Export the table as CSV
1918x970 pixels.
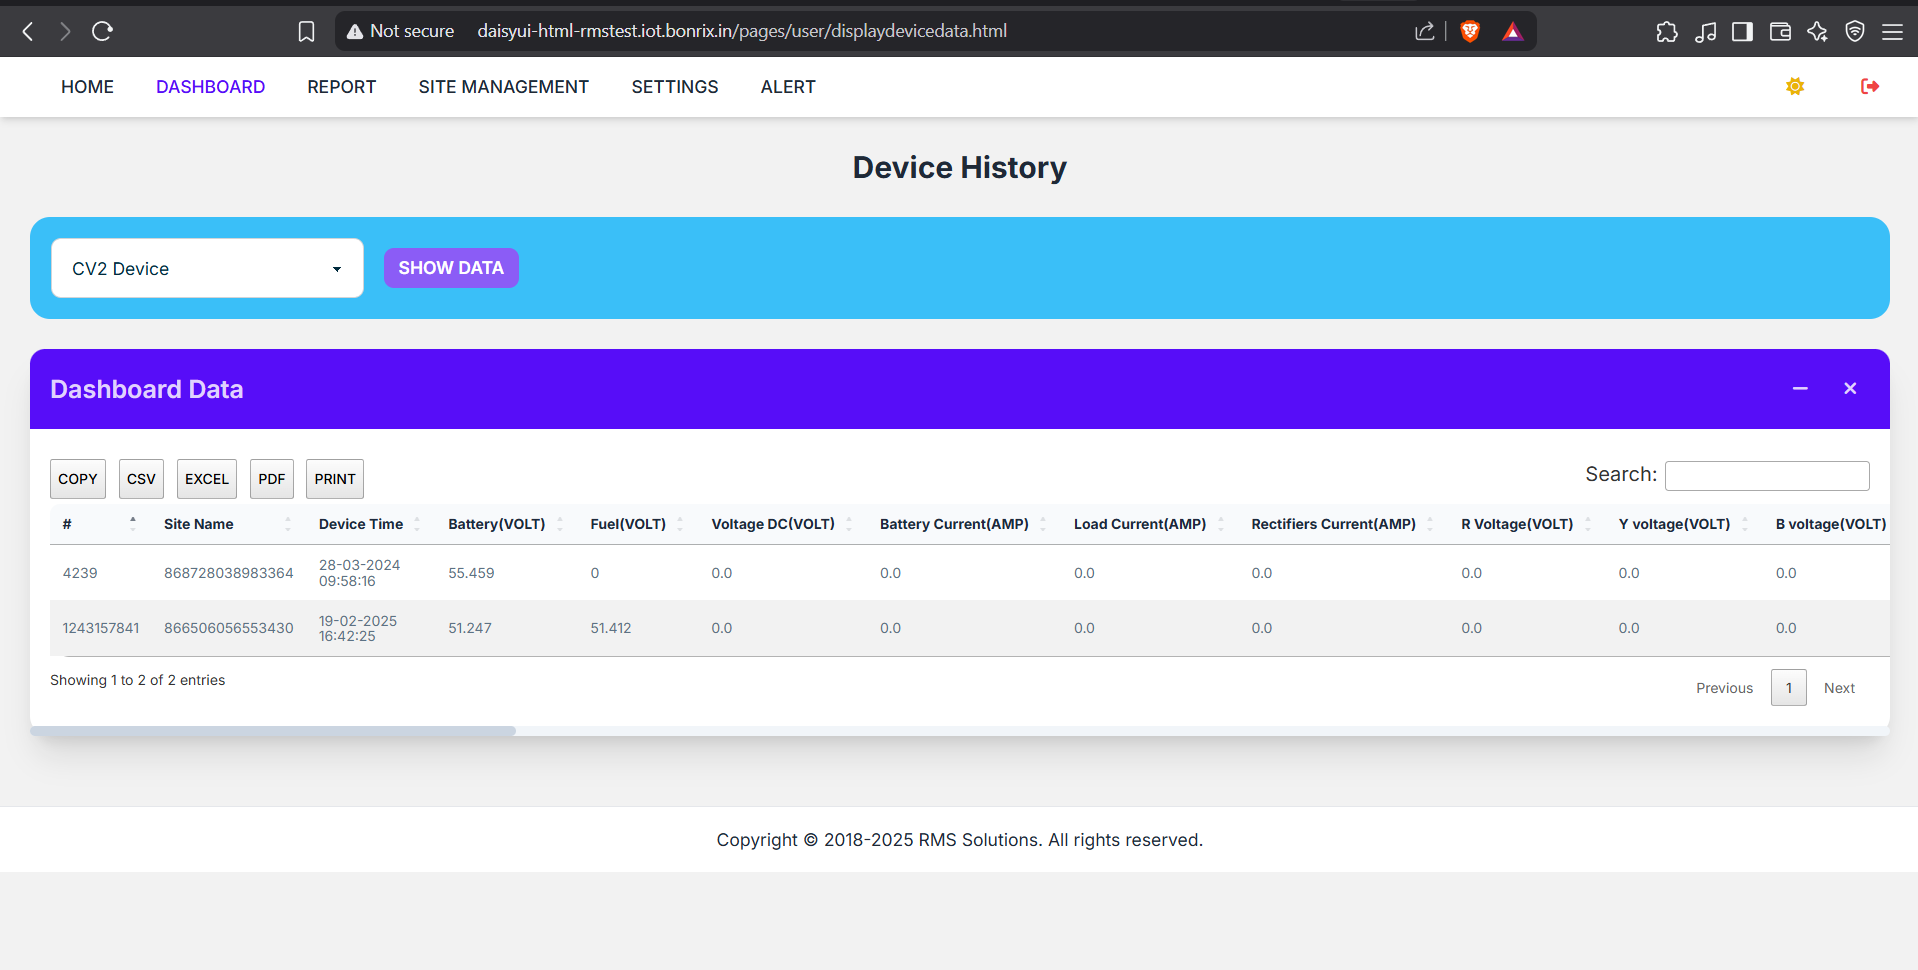(x=141, y=479)
